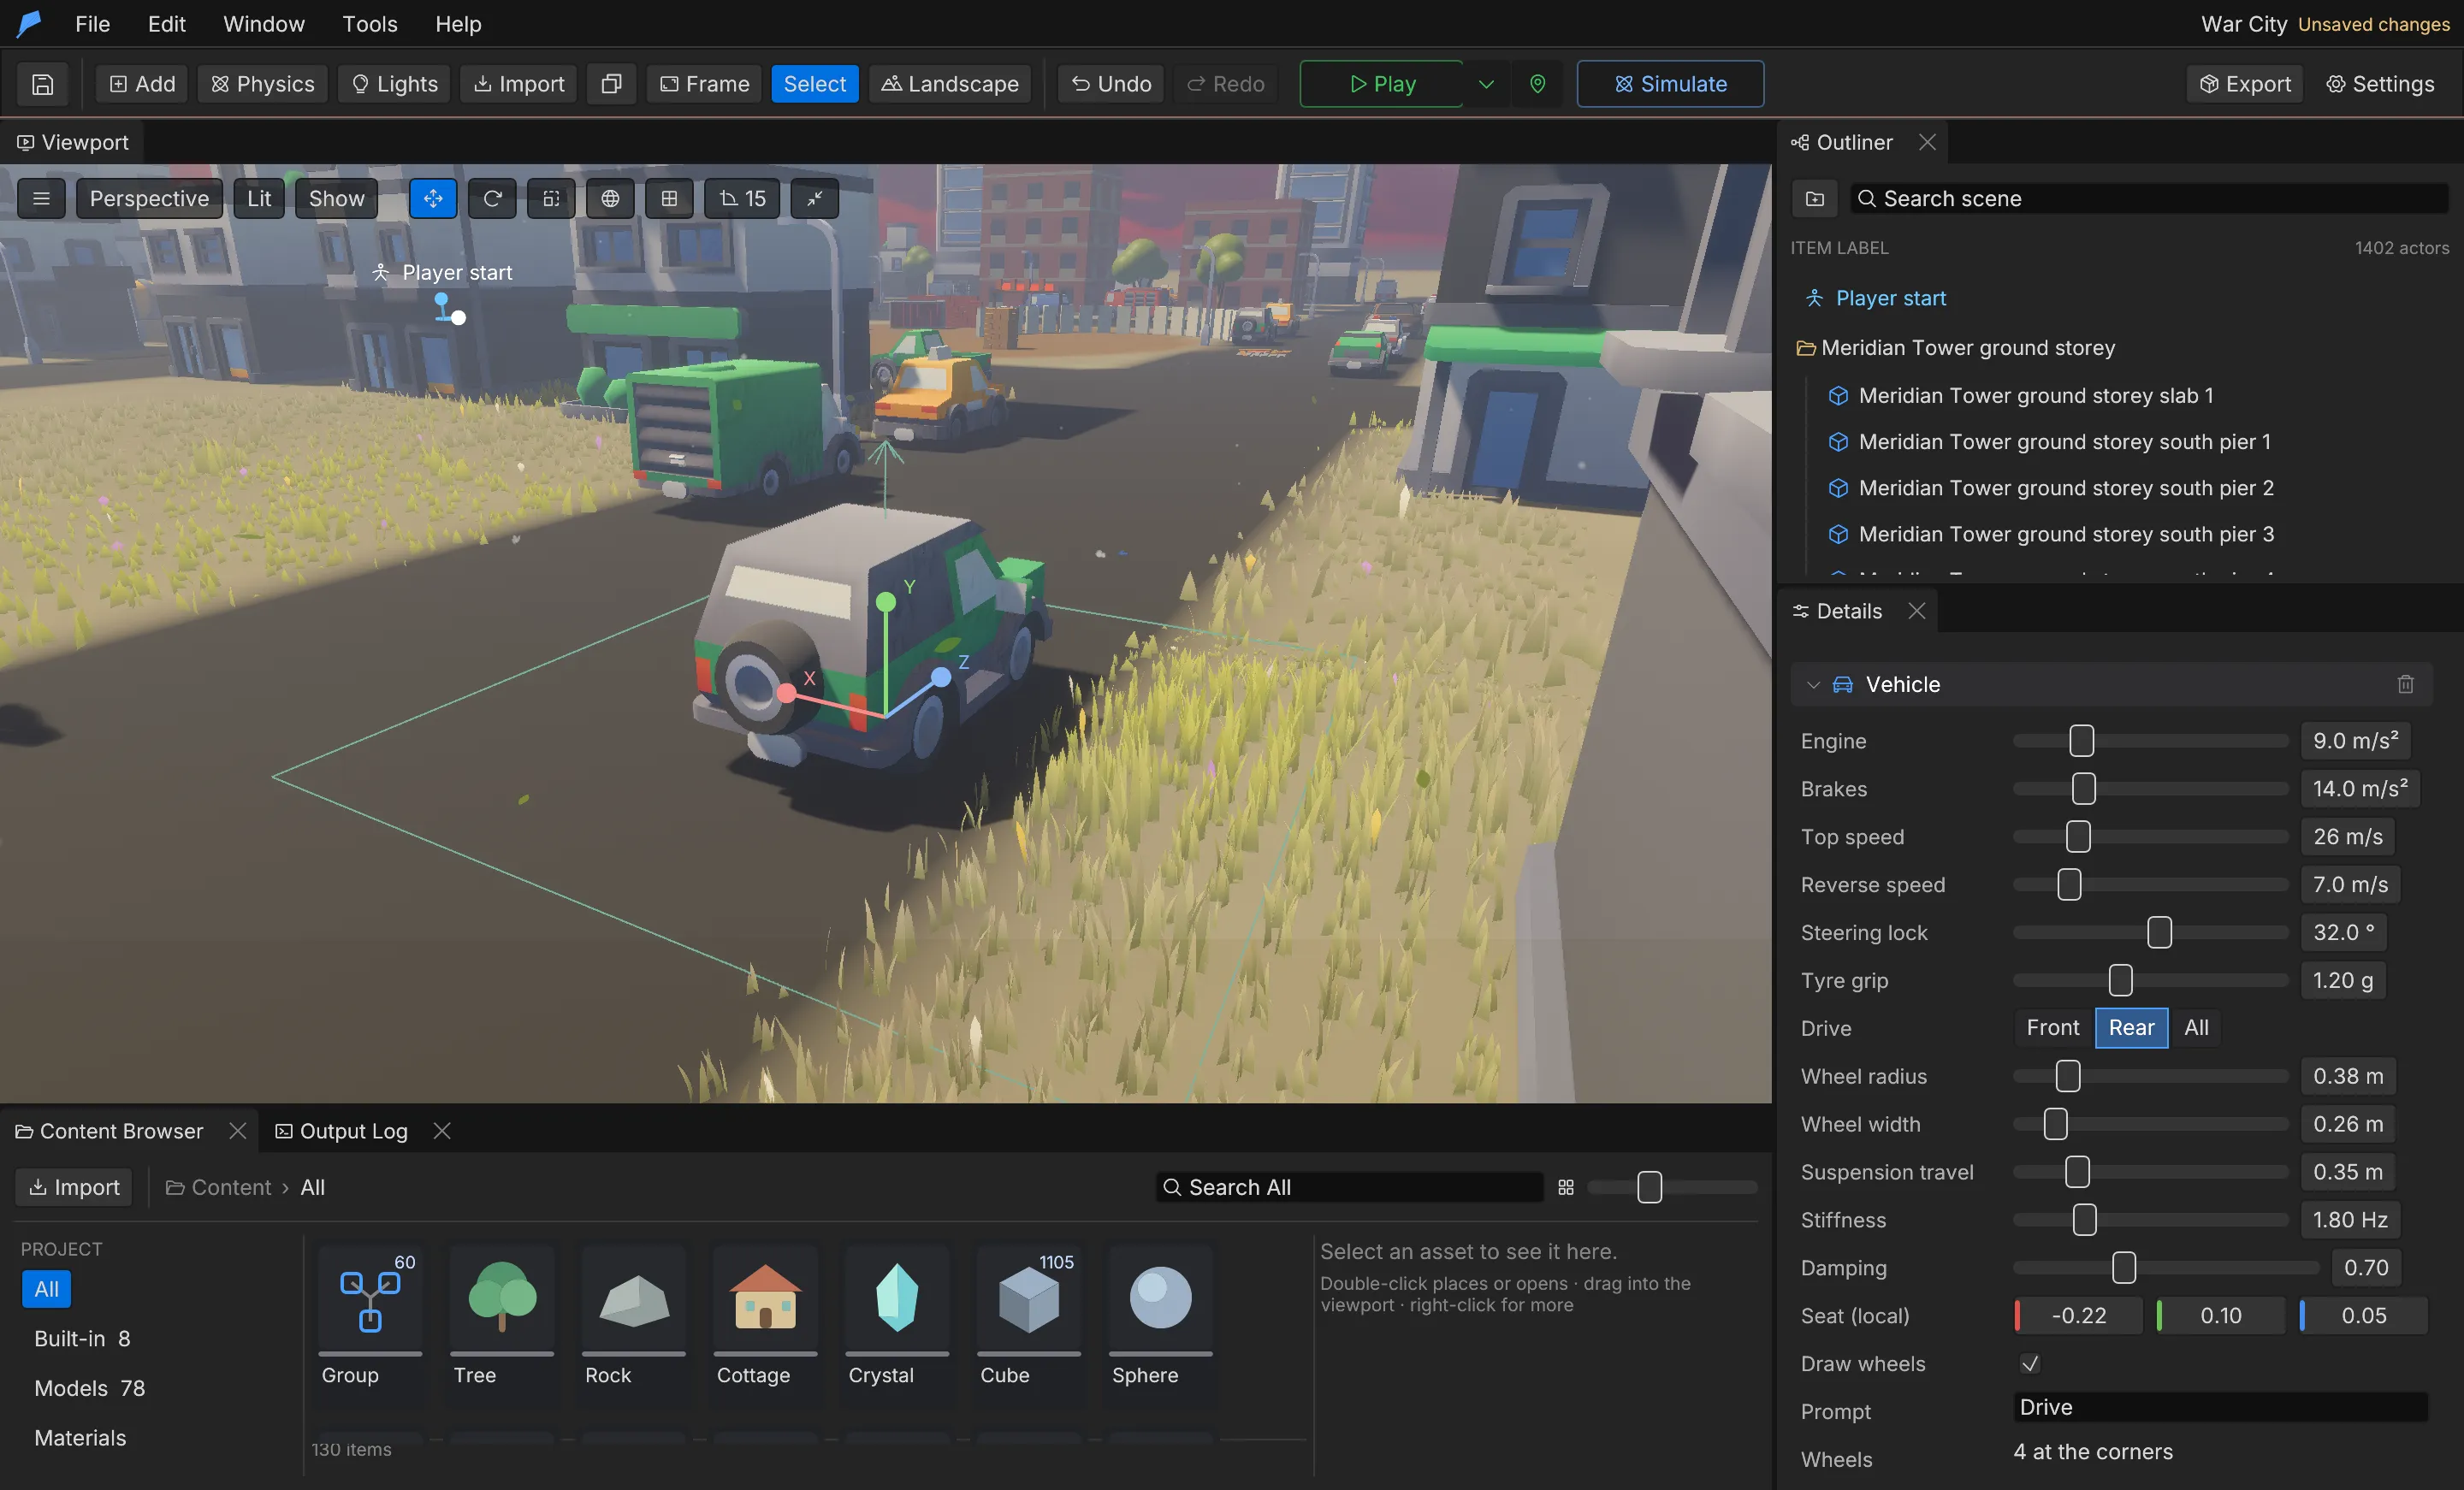This screenshot has width=2464, height=1490.
Task: Select the scale gizmo tool
Action: coord(551,199)
